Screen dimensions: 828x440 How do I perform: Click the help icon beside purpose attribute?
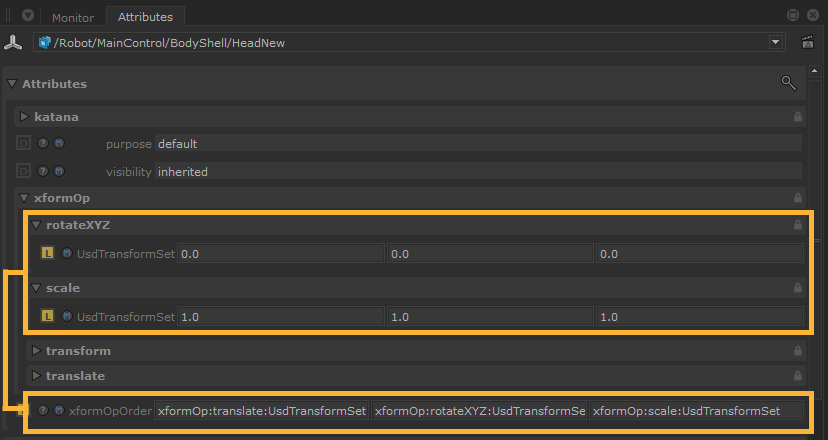click(43, 144)
